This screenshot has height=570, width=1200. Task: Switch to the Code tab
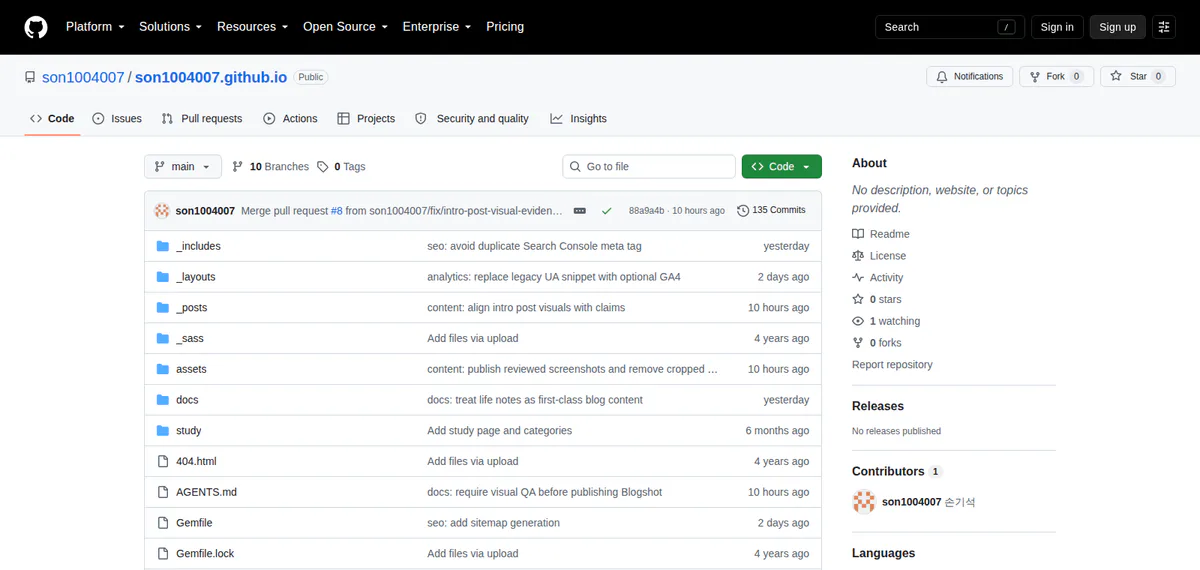[52, 119]
